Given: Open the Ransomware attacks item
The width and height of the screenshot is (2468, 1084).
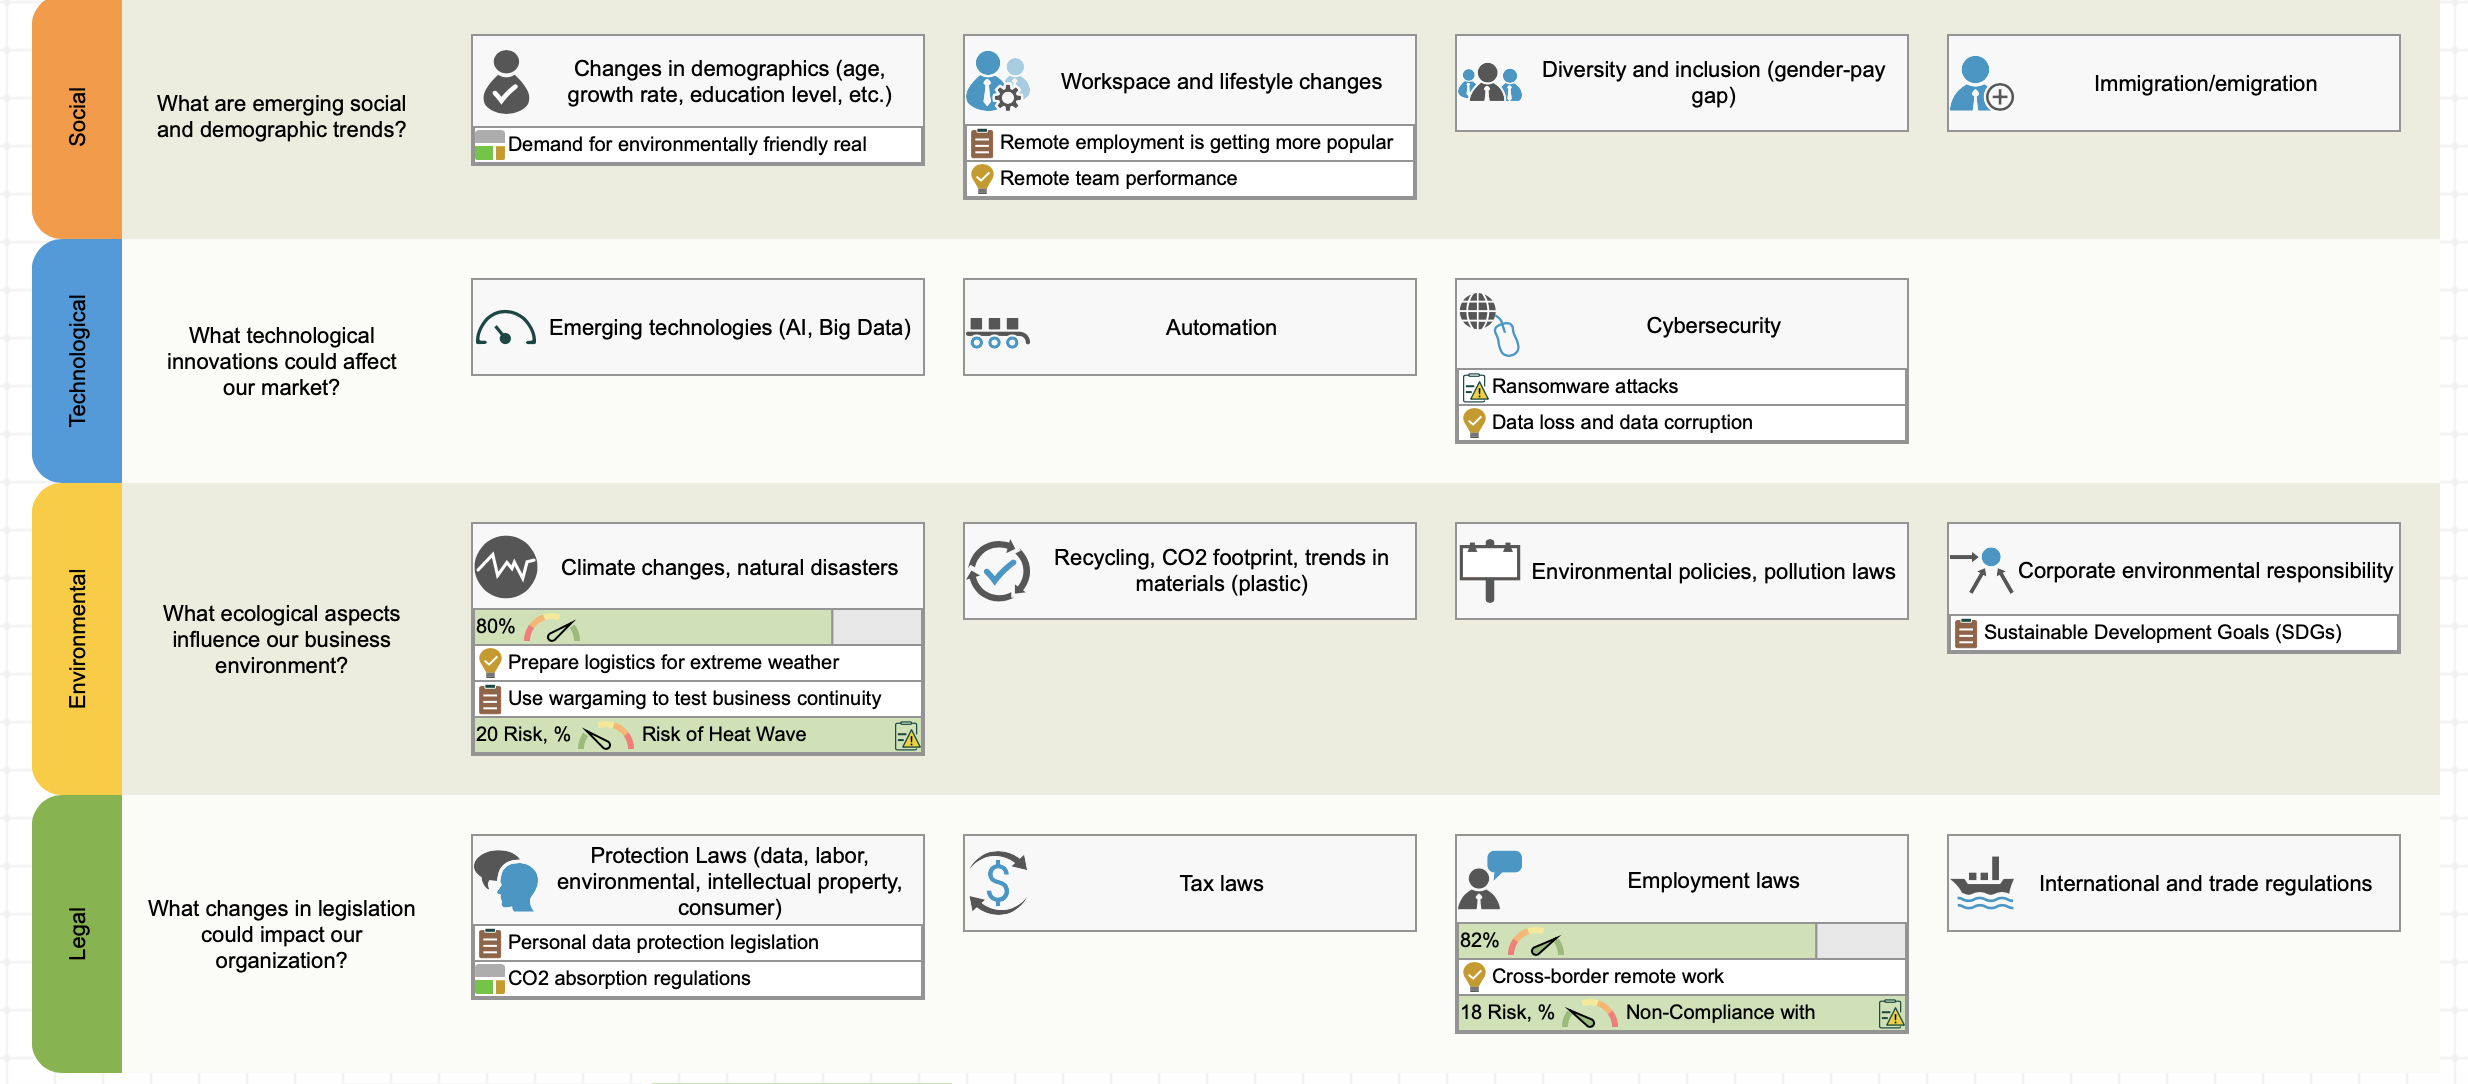Looking at the screenshot, I should click(1584, 387).
